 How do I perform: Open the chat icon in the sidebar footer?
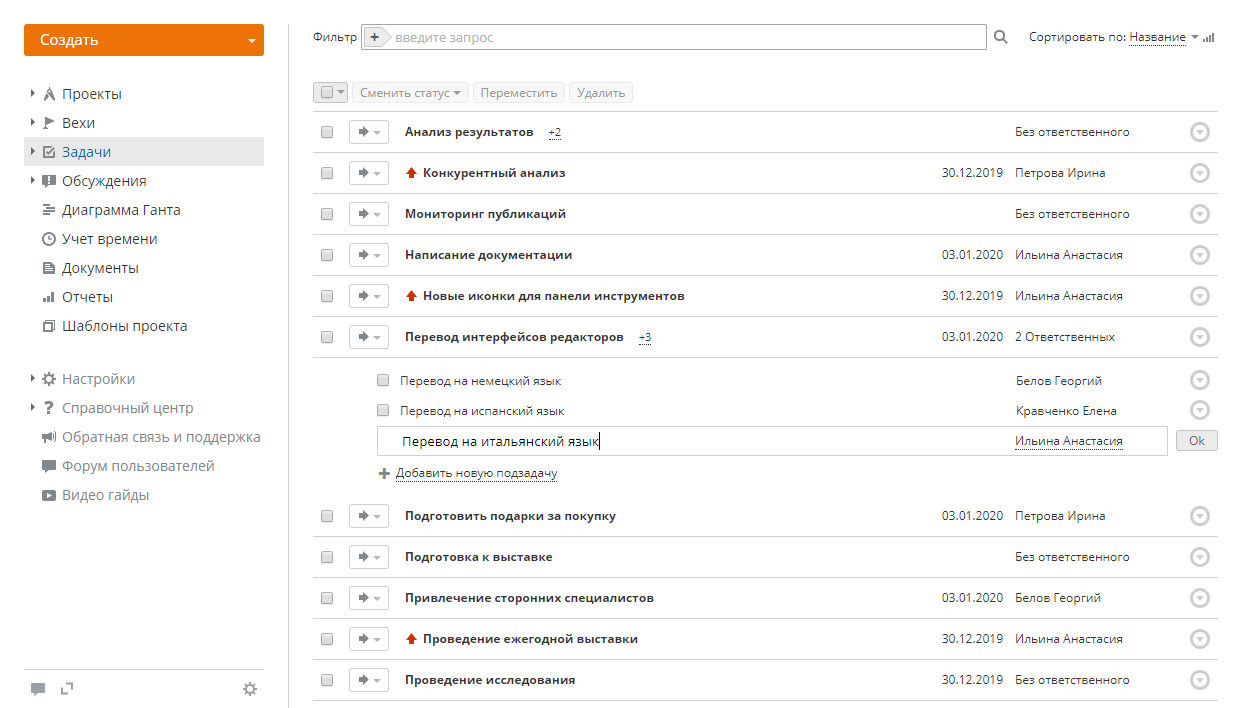pyautogui.click(x=38, y=688)
